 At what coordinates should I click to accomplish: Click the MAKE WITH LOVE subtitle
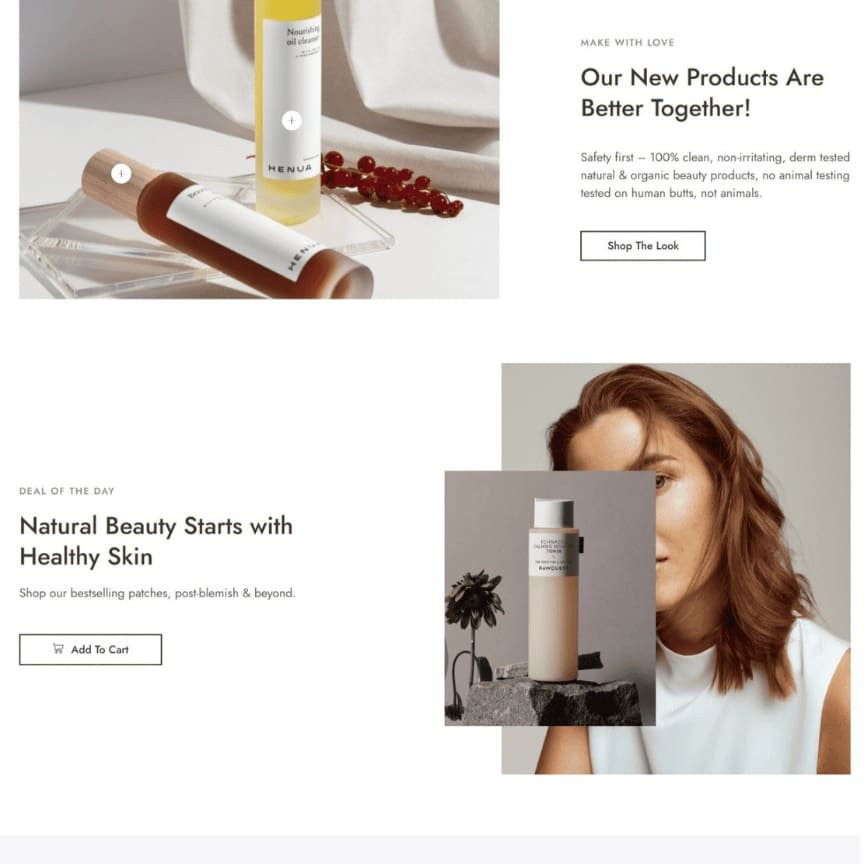(627, 42)
